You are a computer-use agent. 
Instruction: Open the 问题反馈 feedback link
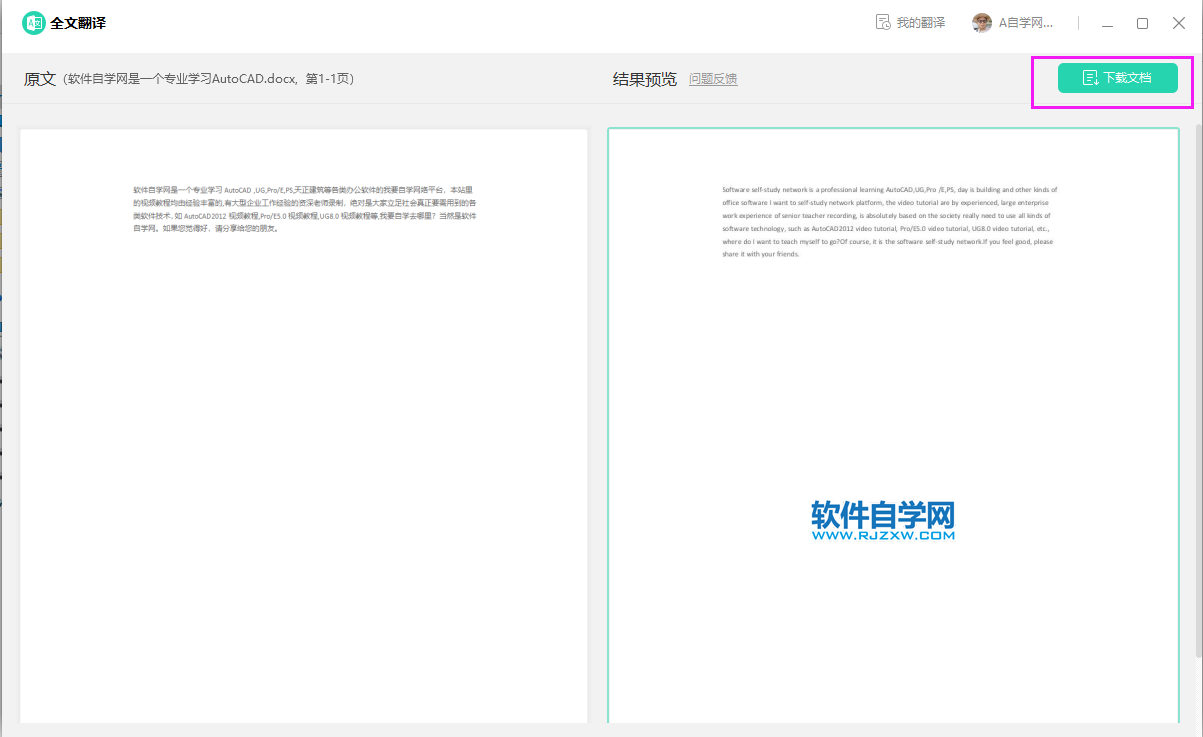click(x=714, y=78)
